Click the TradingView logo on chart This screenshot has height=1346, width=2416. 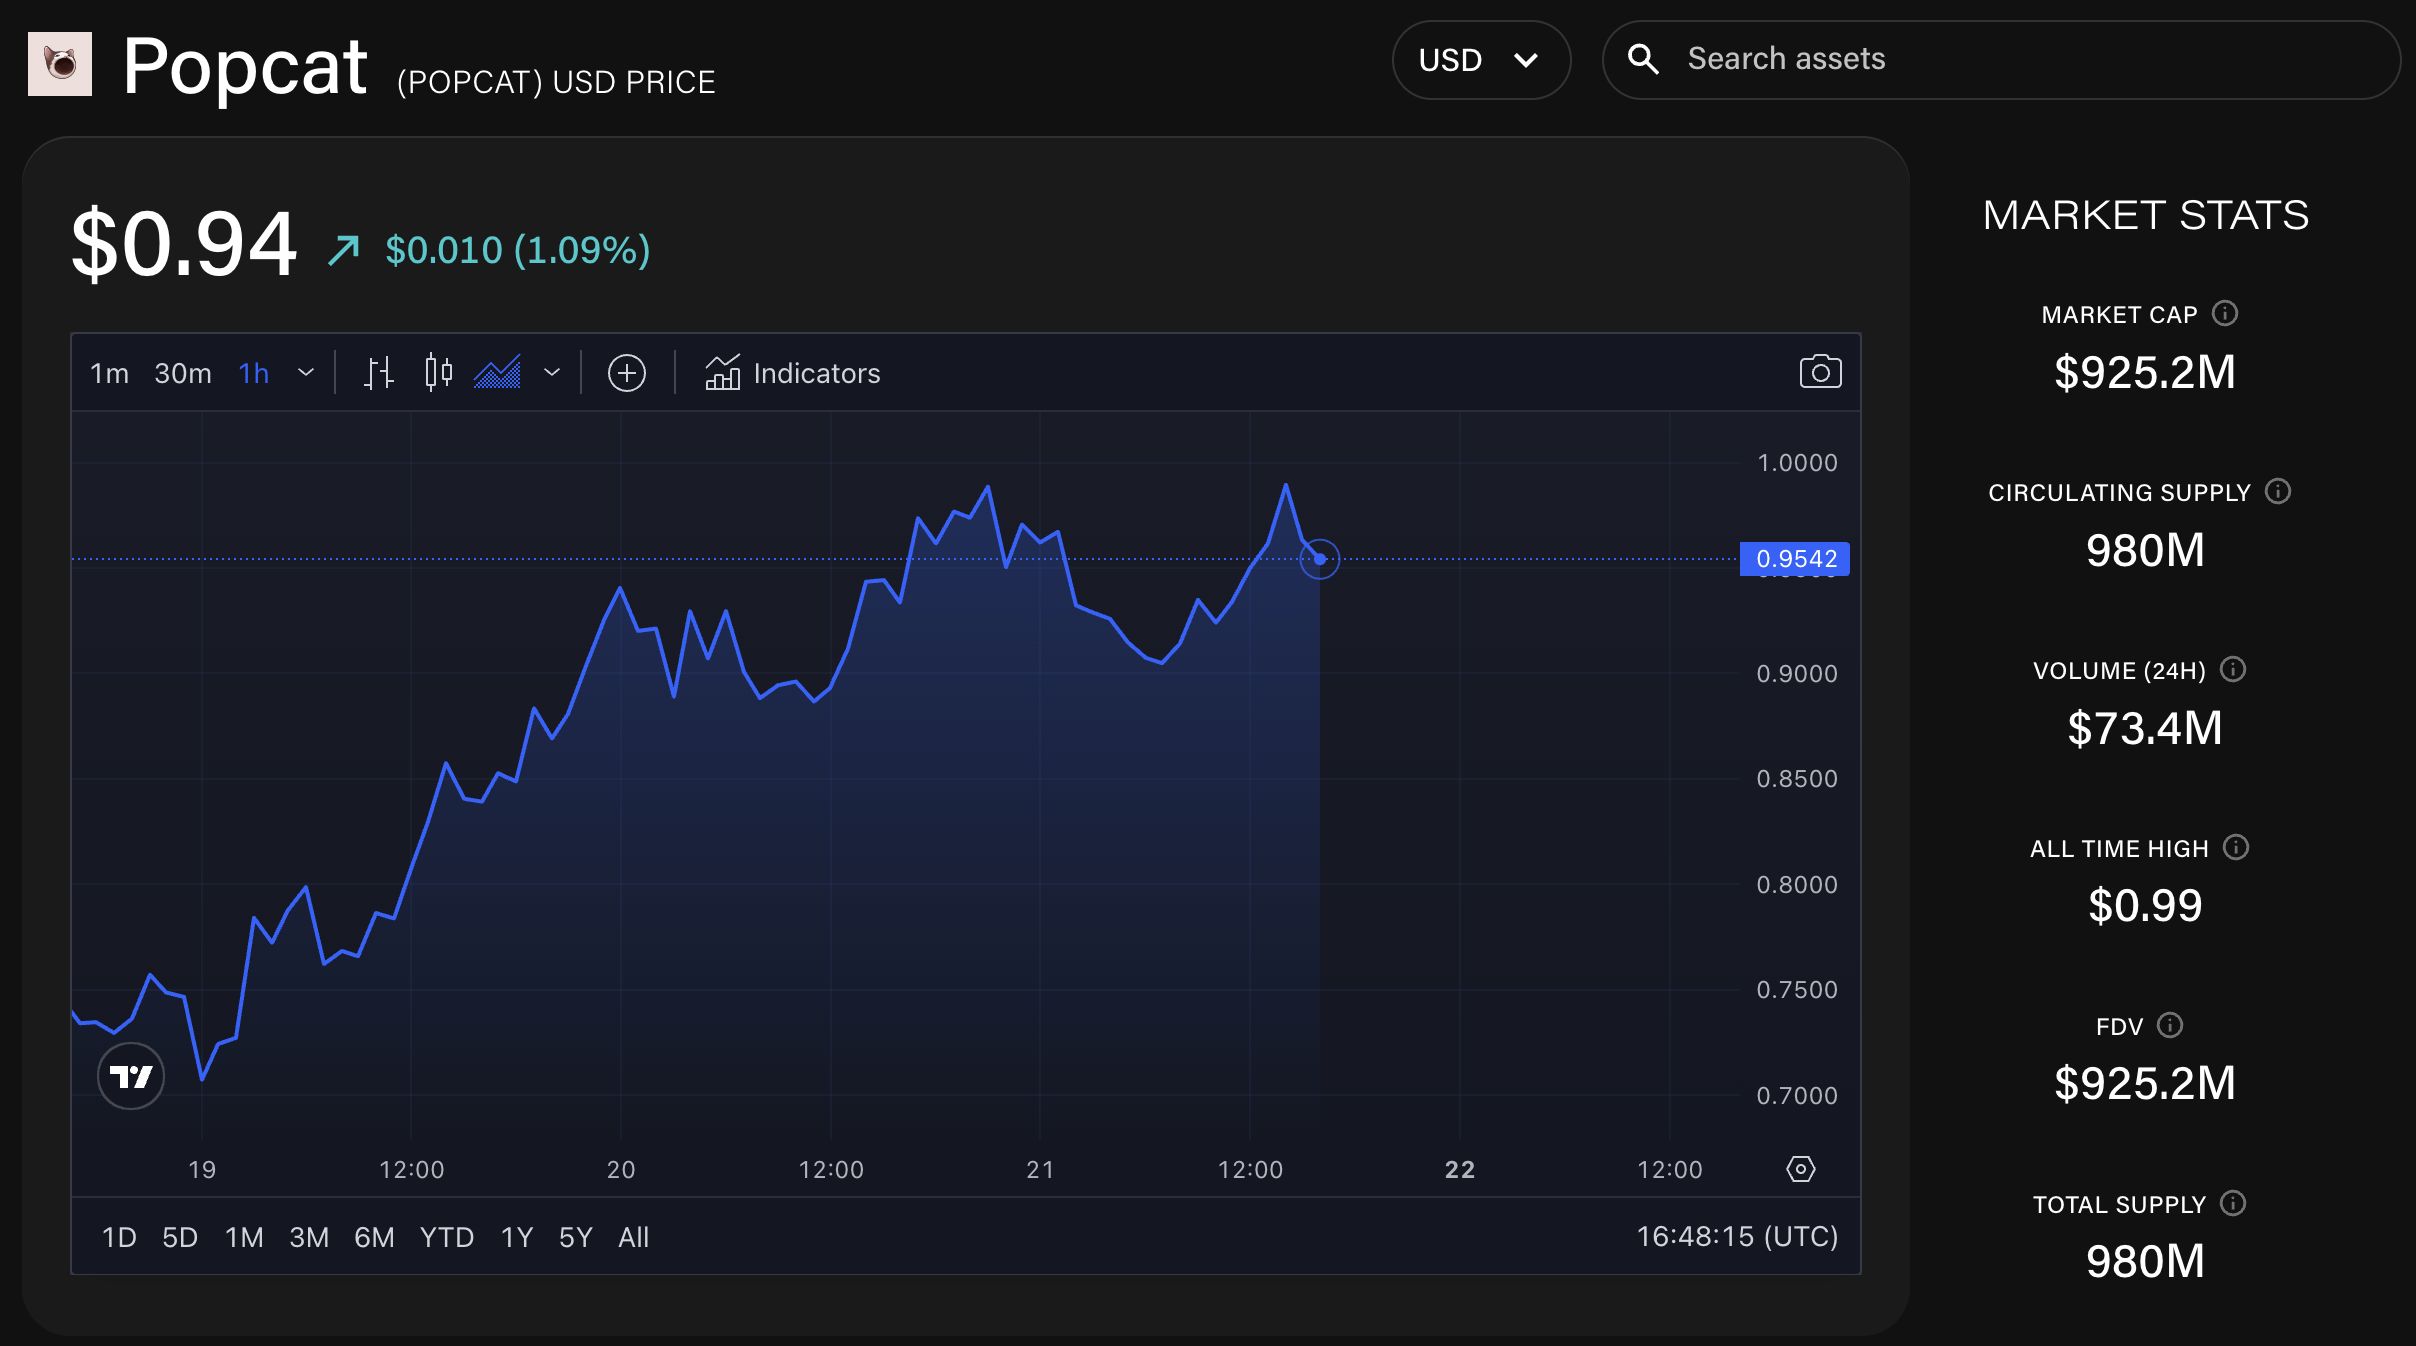click(x=131, y=1076)
